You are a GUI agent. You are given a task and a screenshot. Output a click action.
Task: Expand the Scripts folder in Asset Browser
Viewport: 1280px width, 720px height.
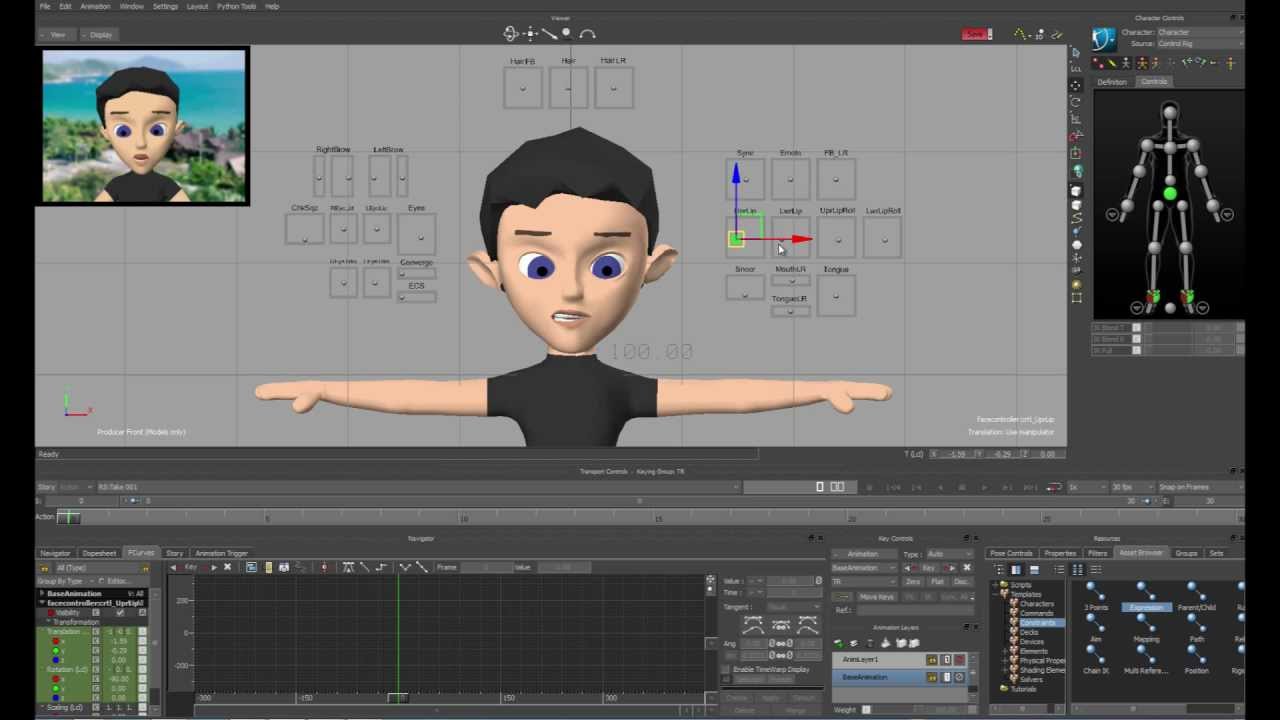coord(995,584)
